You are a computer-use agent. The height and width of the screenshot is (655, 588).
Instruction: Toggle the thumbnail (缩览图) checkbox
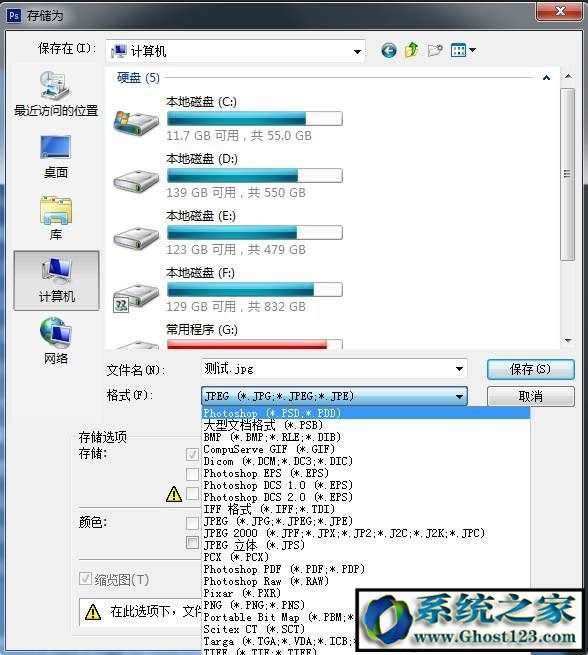tap(85, 579)
